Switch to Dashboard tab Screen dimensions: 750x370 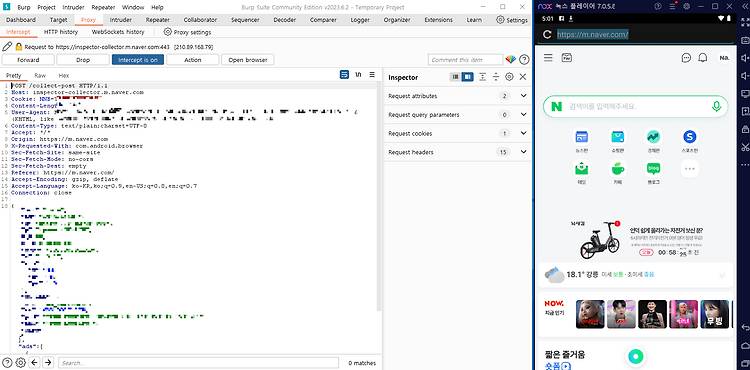point(21,20)
